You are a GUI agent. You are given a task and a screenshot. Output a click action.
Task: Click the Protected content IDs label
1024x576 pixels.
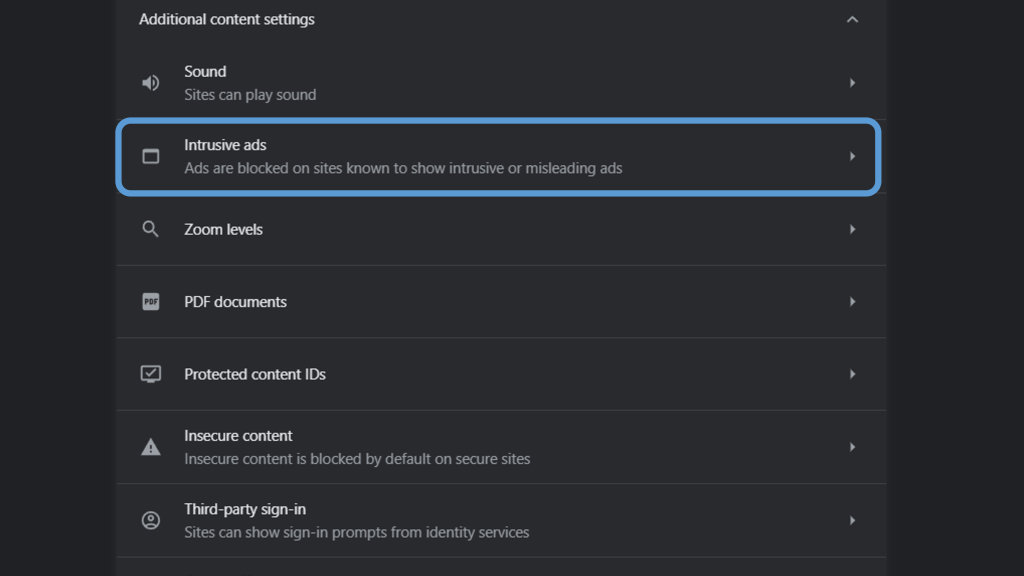pos(255,374)
